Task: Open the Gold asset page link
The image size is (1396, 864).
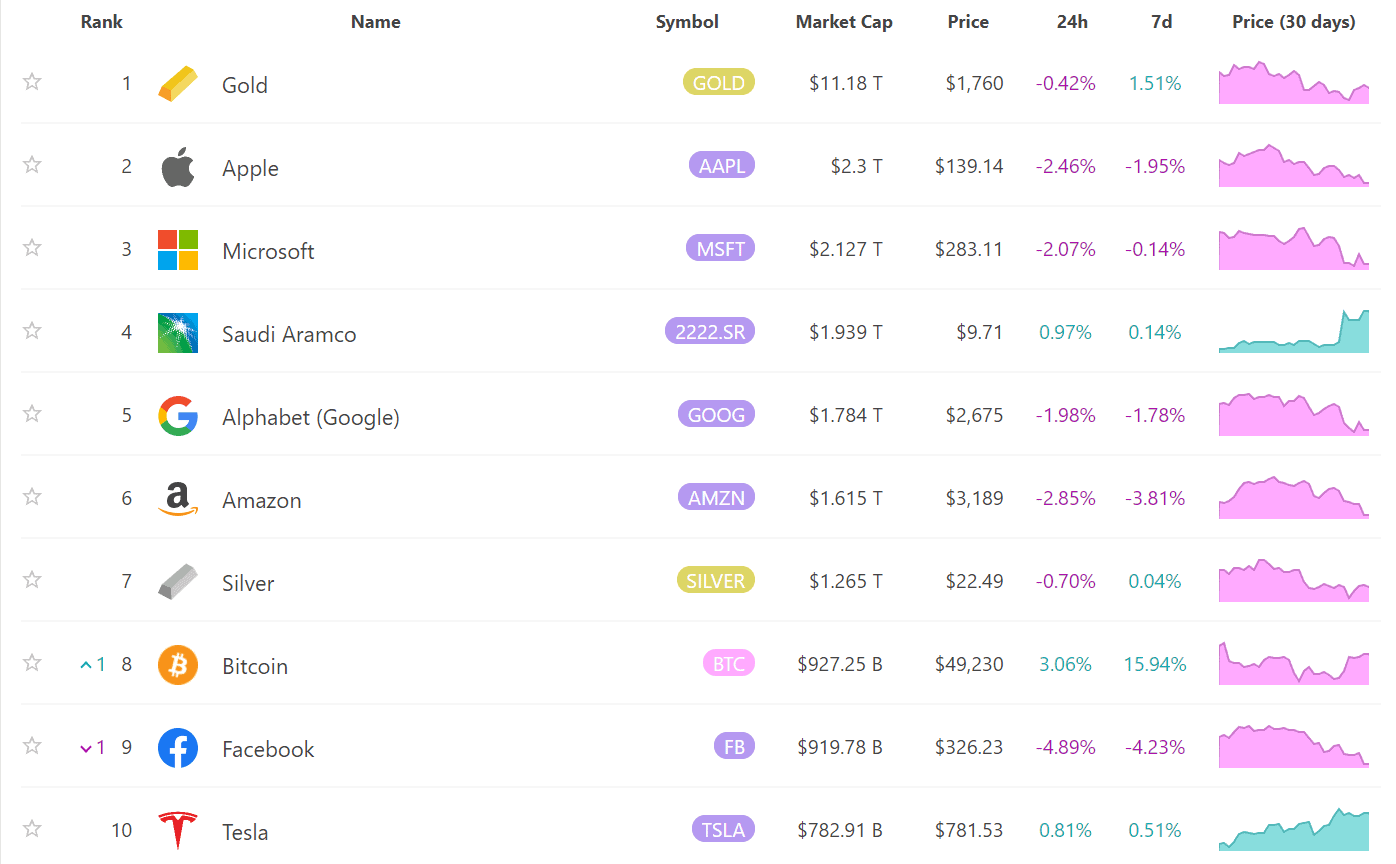Action: [245, 85]
